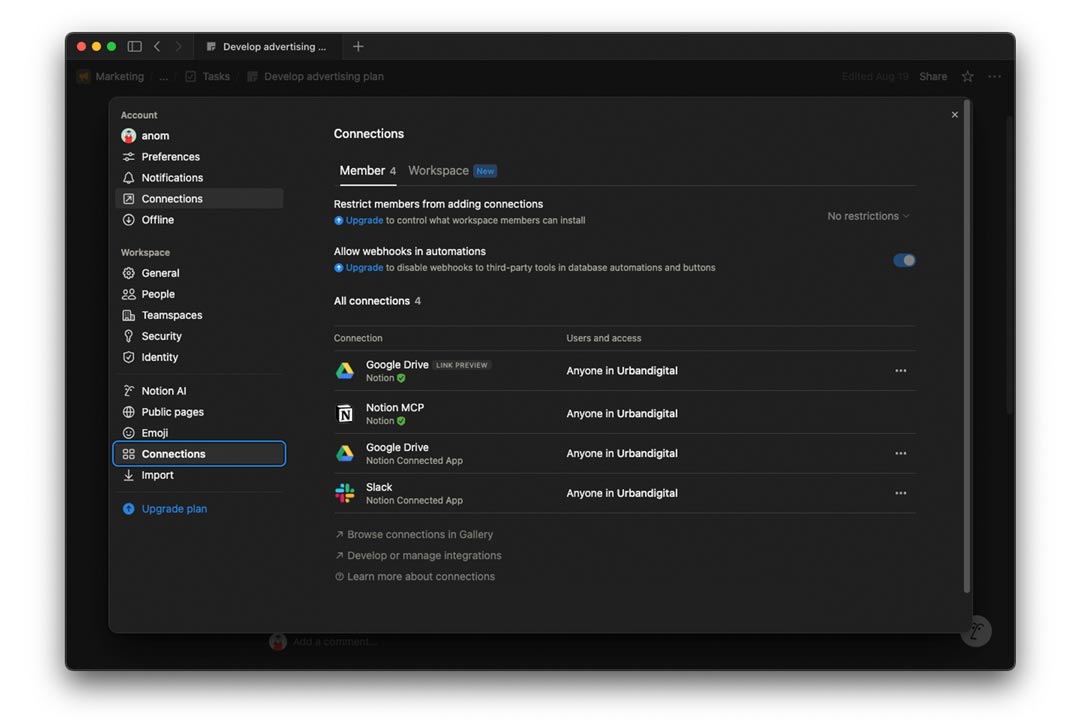Image resolution: width=1080 pixels, height=720 pixels.
Task: Click the Connection column header
Action: tap(358, 338)
